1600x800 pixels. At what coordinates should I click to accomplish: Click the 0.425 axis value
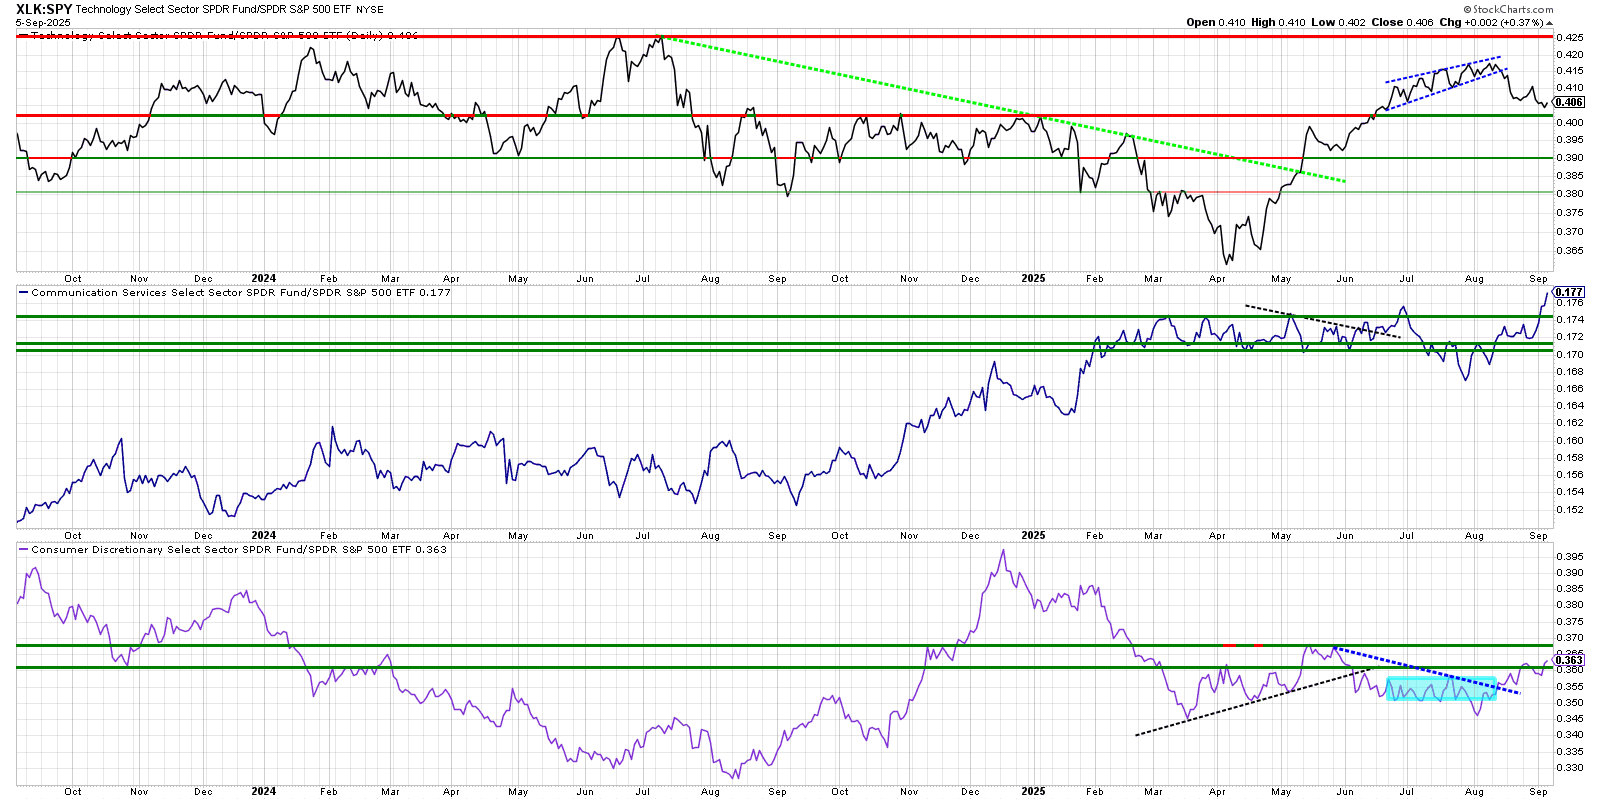pos(1569,37)
